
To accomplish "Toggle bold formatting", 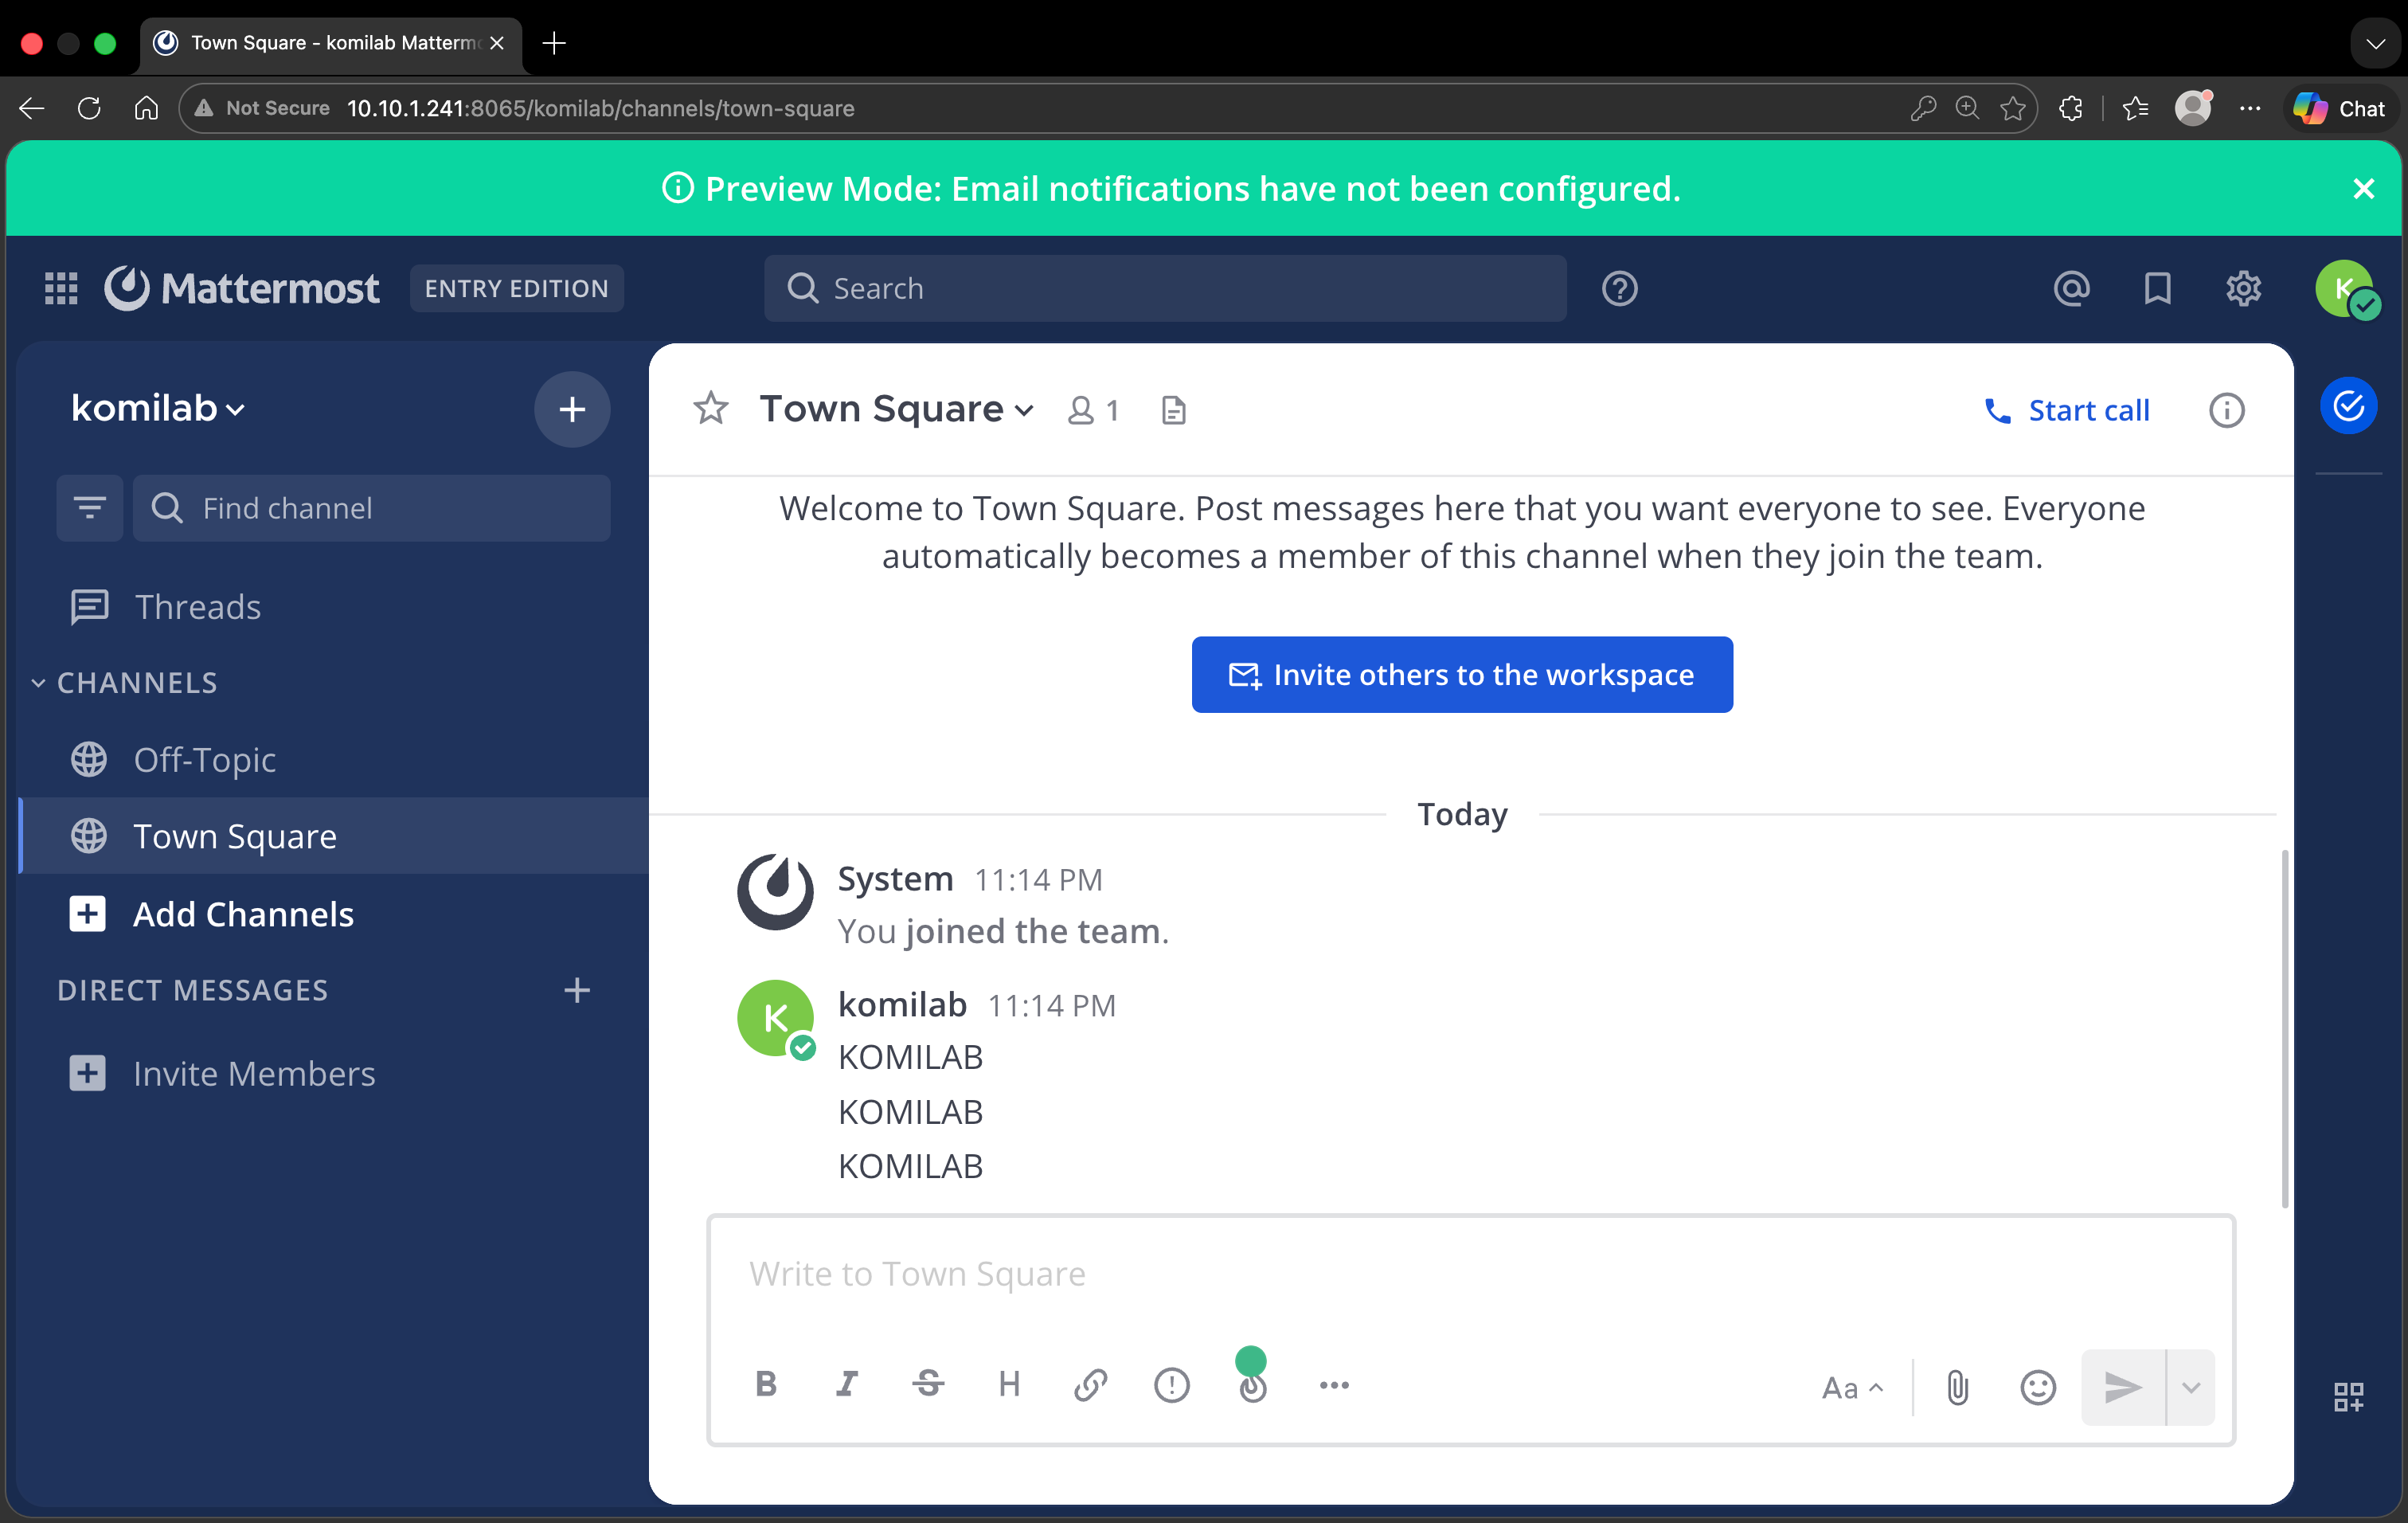I will [x=766, y=1384].
